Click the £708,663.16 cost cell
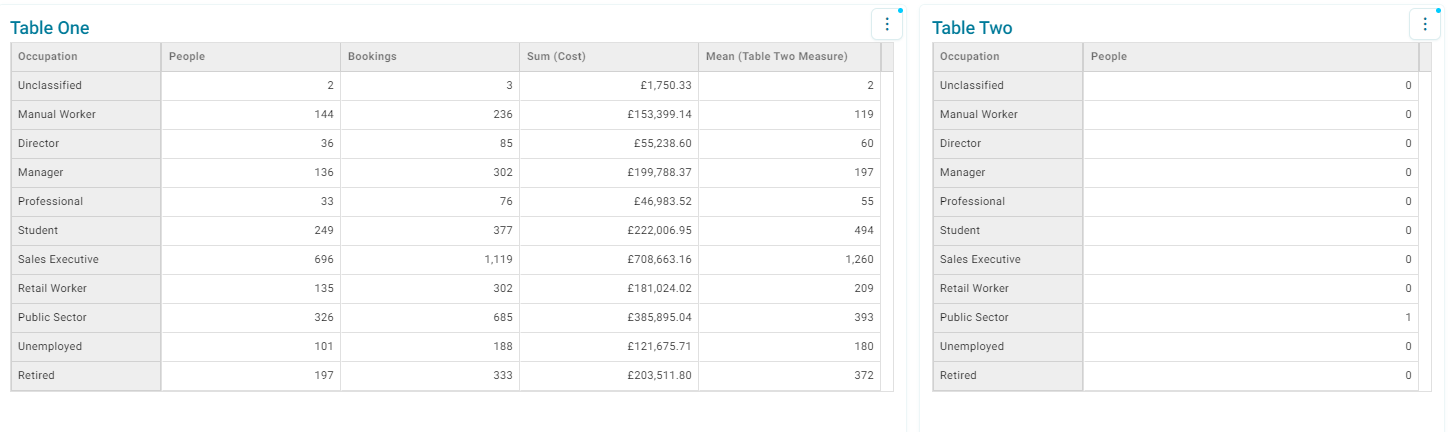The height and width of the screenshot is (432, 1451). coord(609,260)
